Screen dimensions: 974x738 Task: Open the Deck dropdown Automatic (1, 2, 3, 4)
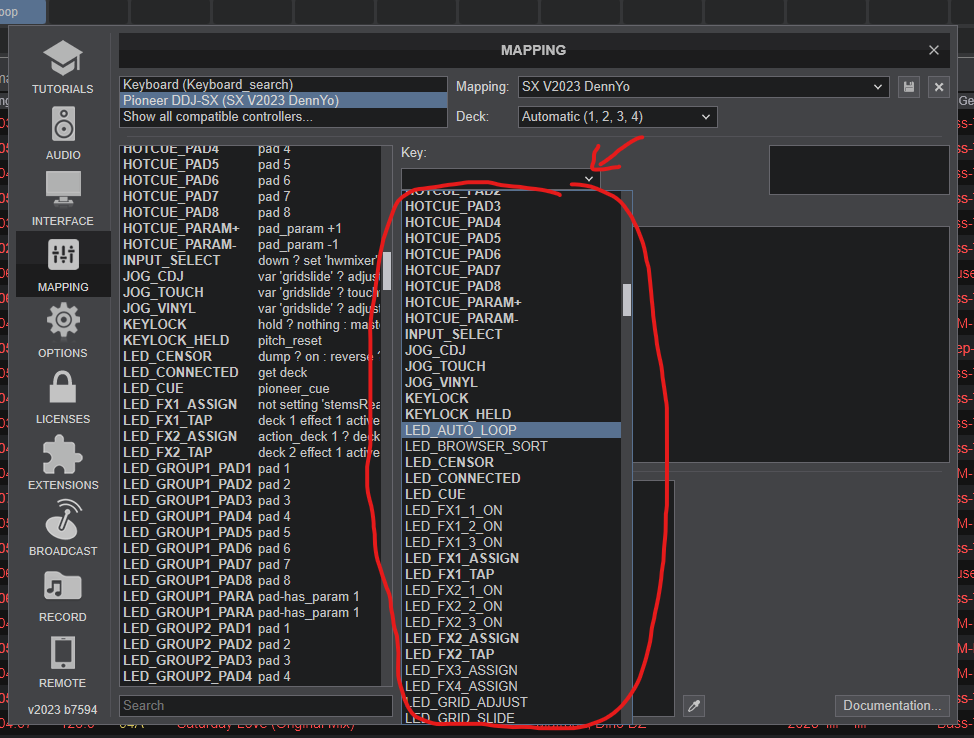pos(617,117)
